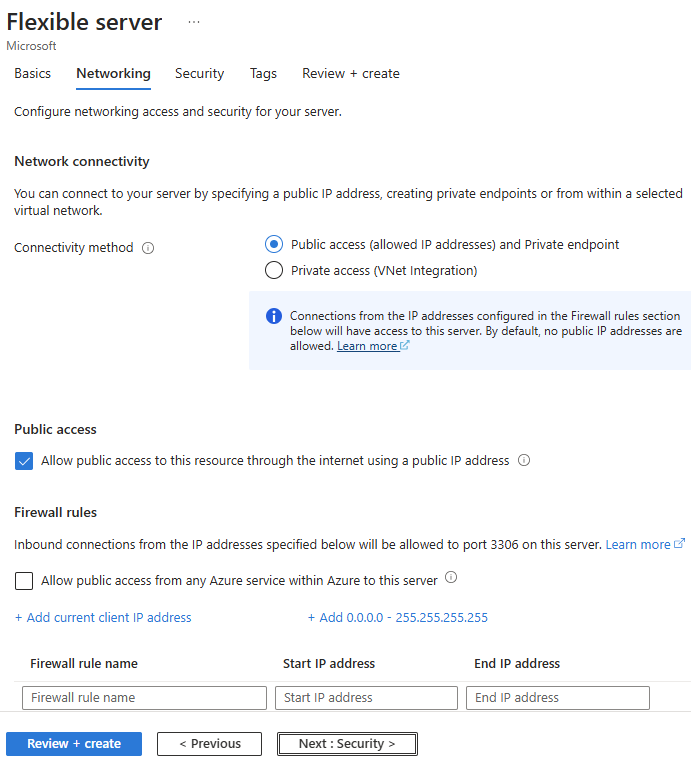Switch to the Basics tab

coord(32,73)
